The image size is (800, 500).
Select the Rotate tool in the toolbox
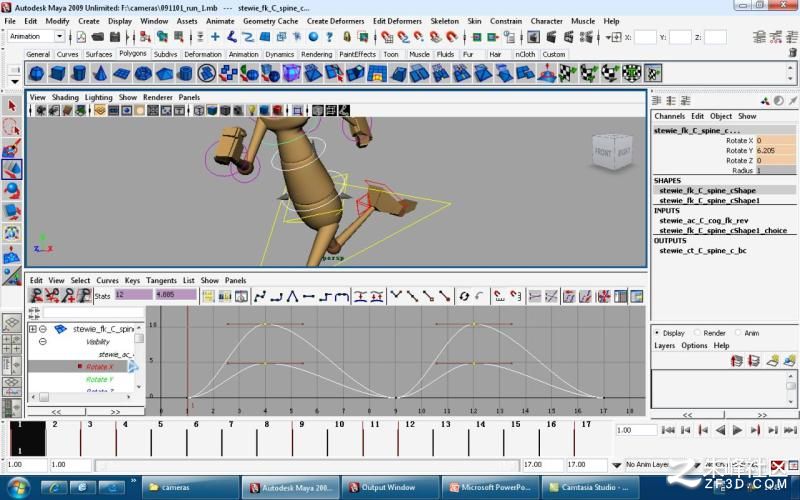tap(12, 190)
